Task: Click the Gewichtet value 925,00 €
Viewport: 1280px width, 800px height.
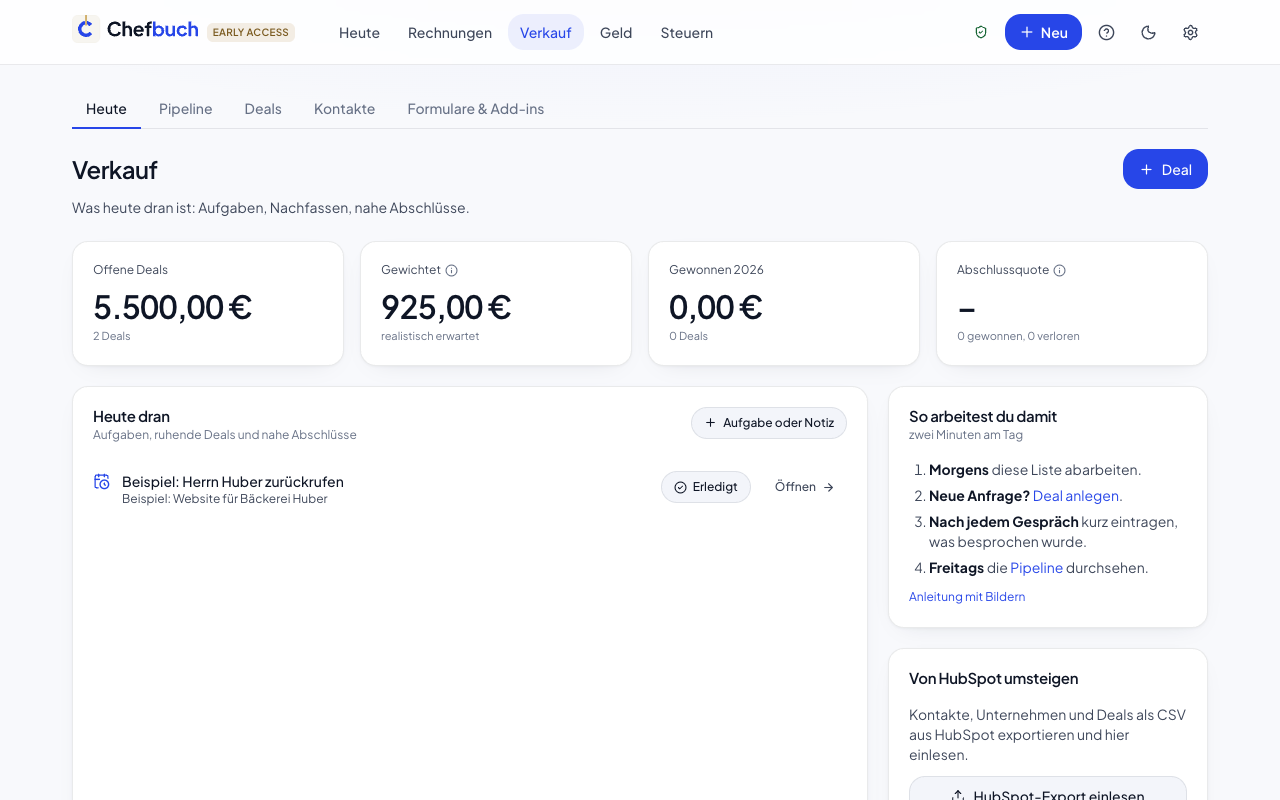Action: pyautogui.click(x=446, y=306)
